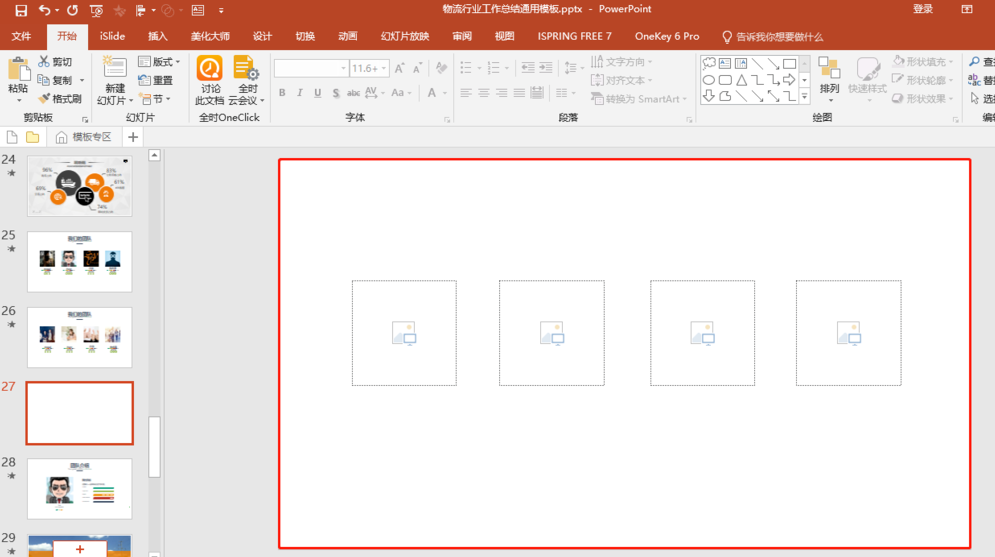Click the 登录 sign-in button
The width and height of the screenshot is (995, 557).
tap(923, 9)
